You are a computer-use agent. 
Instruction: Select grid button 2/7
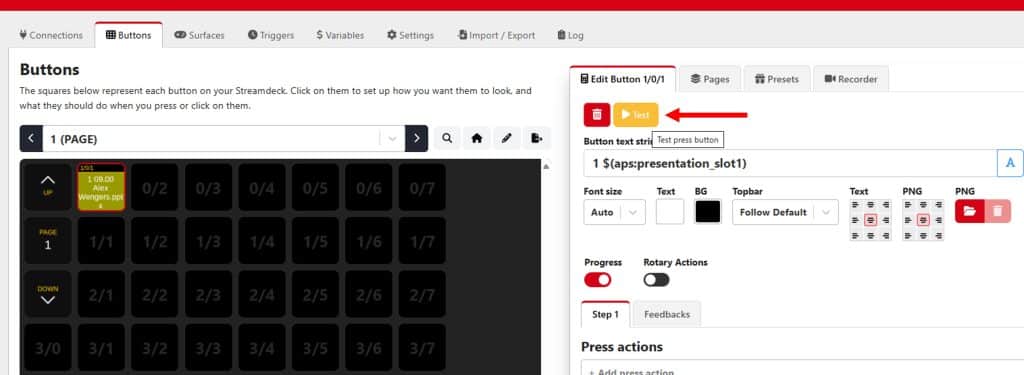[x=422, y=294]
